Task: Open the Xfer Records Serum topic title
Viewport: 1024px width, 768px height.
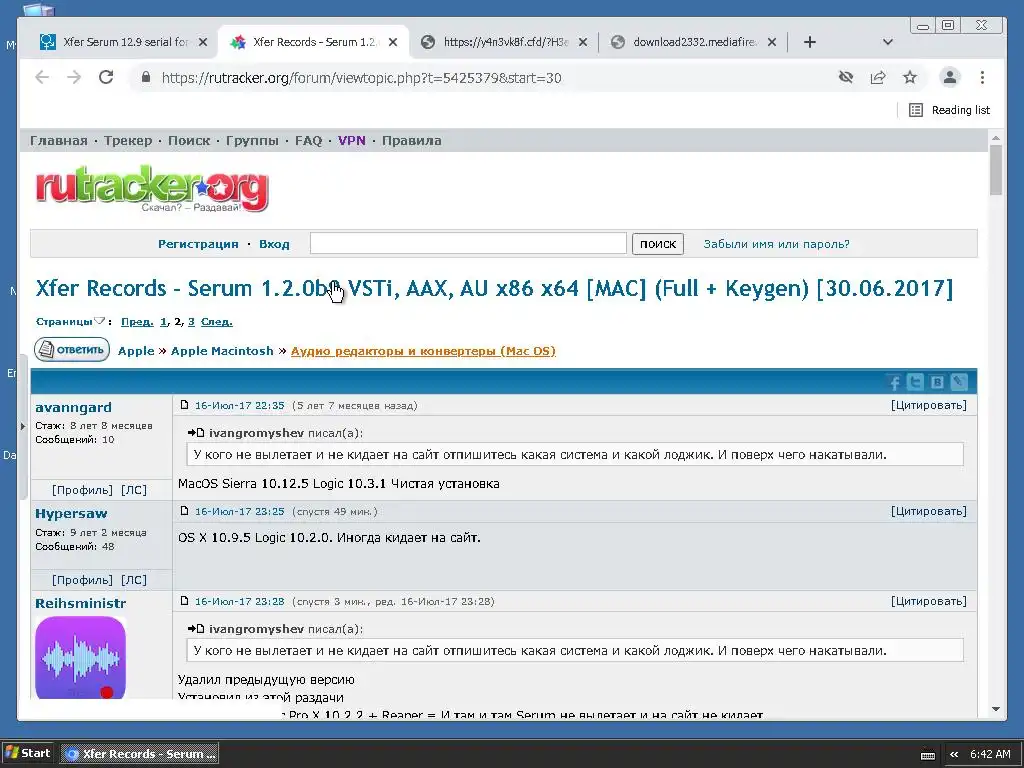Action: [x=494, y=289]
